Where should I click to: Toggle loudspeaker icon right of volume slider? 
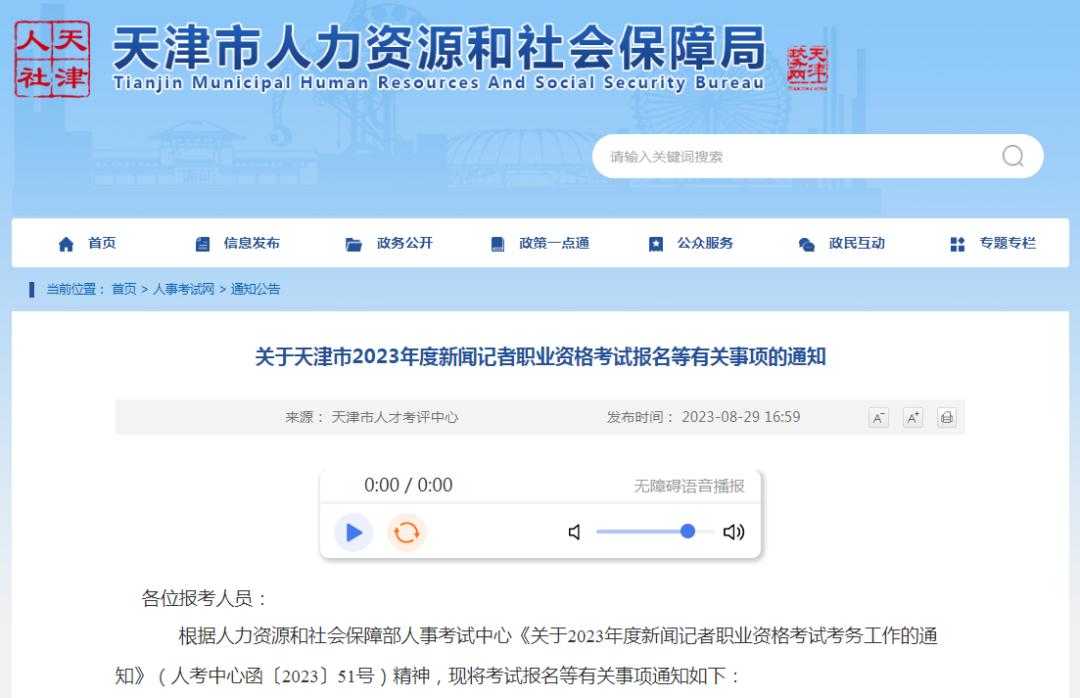click(x=733, y=533)
